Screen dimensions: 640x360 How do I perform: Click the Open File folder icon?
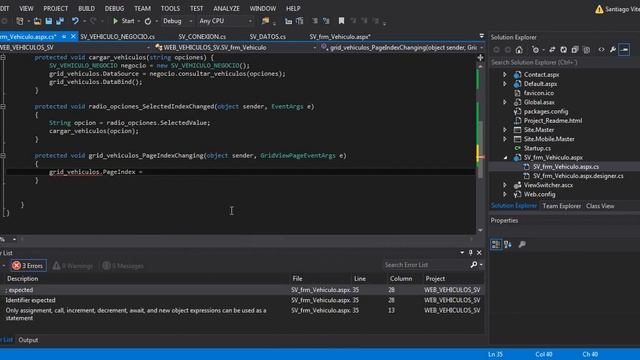[x=37, y=21]
